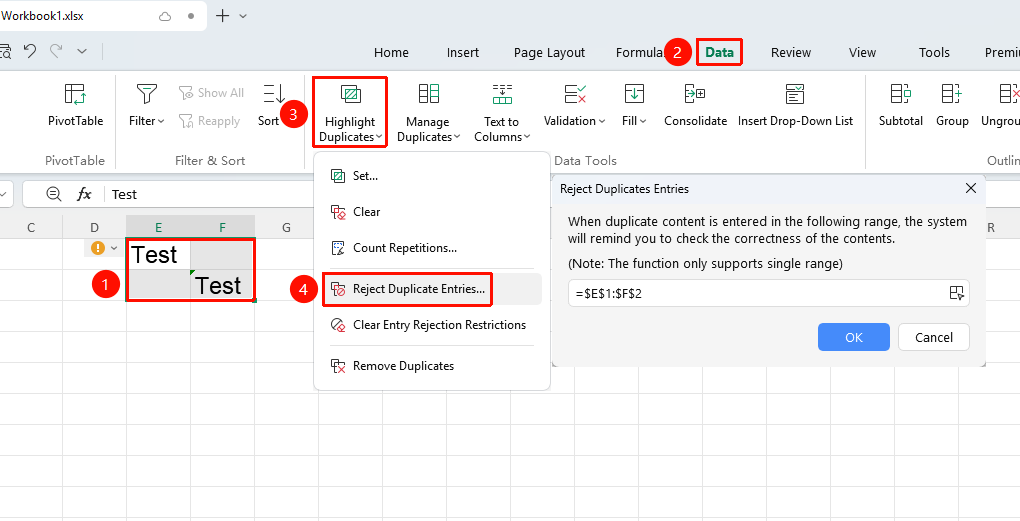Choose Clear in duplicates menu

432,211
